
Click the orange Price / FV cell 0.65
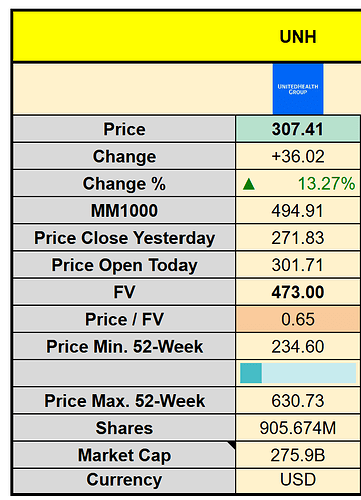[298, 319]
